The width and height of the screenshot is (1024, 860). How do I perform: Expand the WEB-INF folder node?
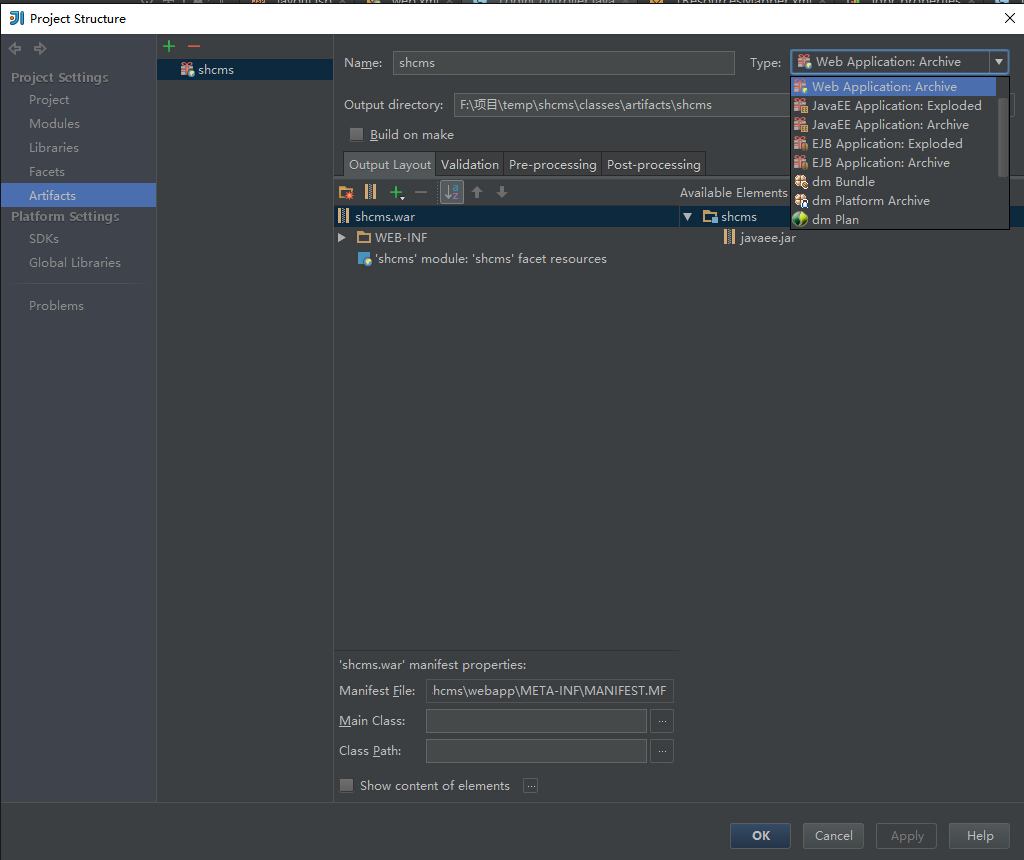pos(342,238)
